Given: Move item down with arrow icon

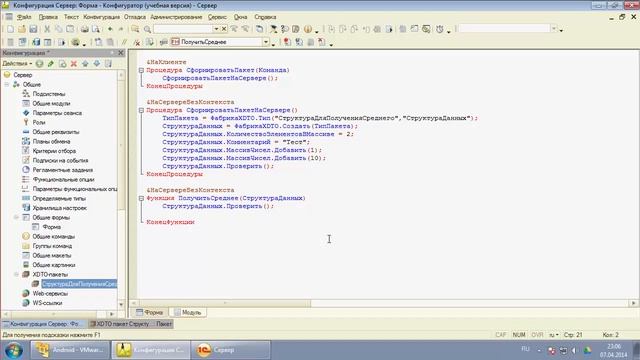Looking at the screenshot, I should click(97, 64).
